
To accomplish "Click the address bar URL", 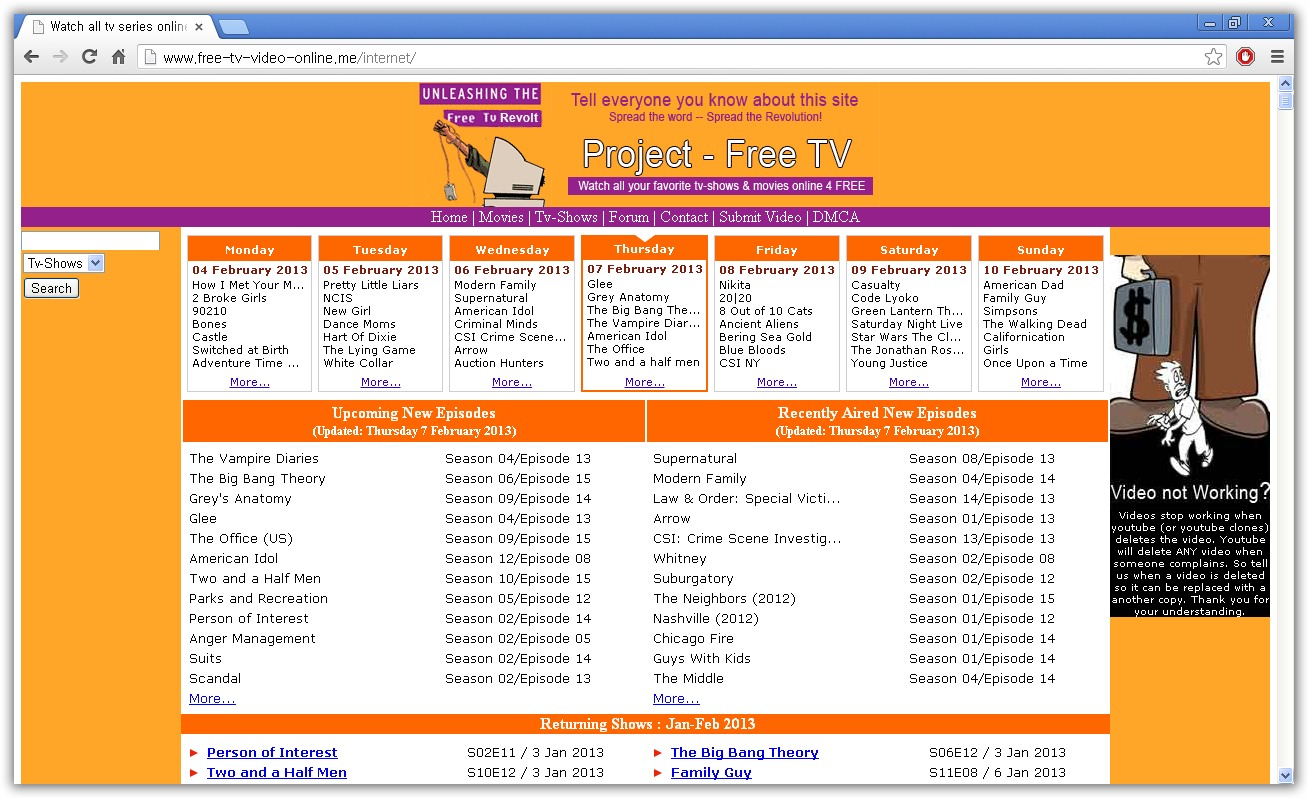I will [x=289, y=57].
